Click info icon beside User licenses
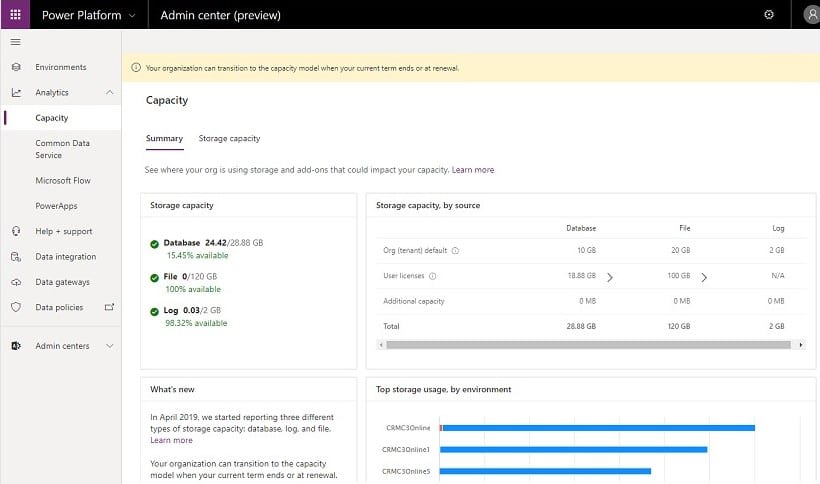 [x=432, y=276]
